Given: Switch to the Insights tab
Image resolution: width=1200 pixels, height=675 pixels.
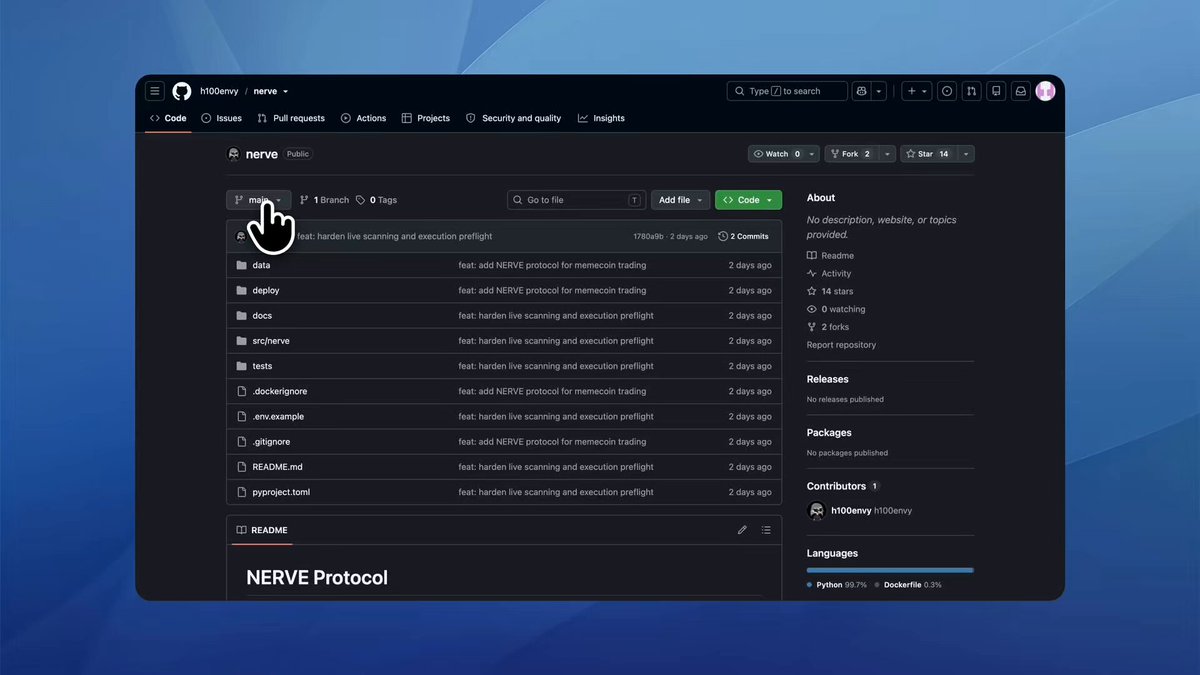Looking at the screenshot, I should tap(601, 118).
